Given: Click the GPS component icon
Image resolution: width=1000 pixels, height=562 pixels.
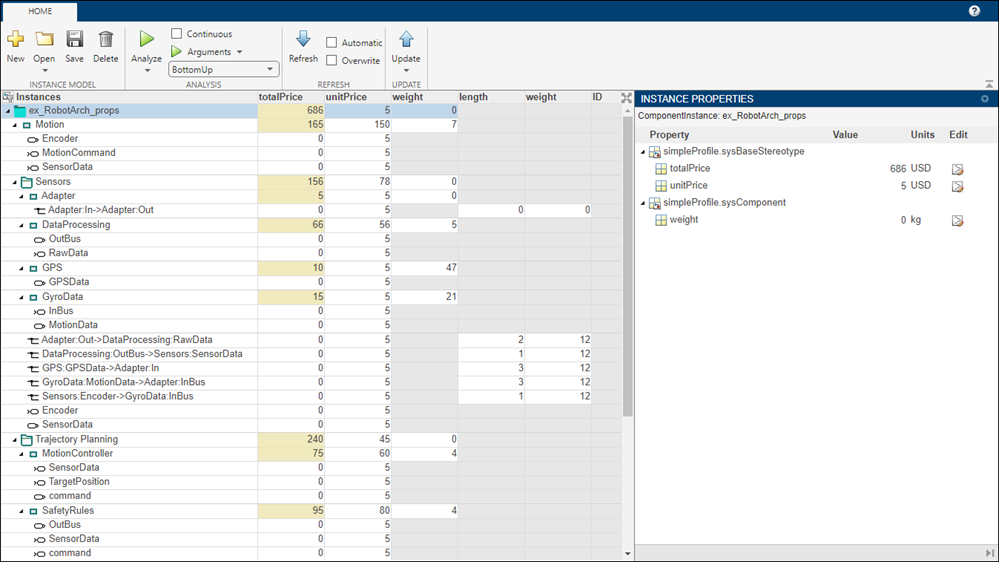Looking at the screenshot, I should click(x=34, y=269).
